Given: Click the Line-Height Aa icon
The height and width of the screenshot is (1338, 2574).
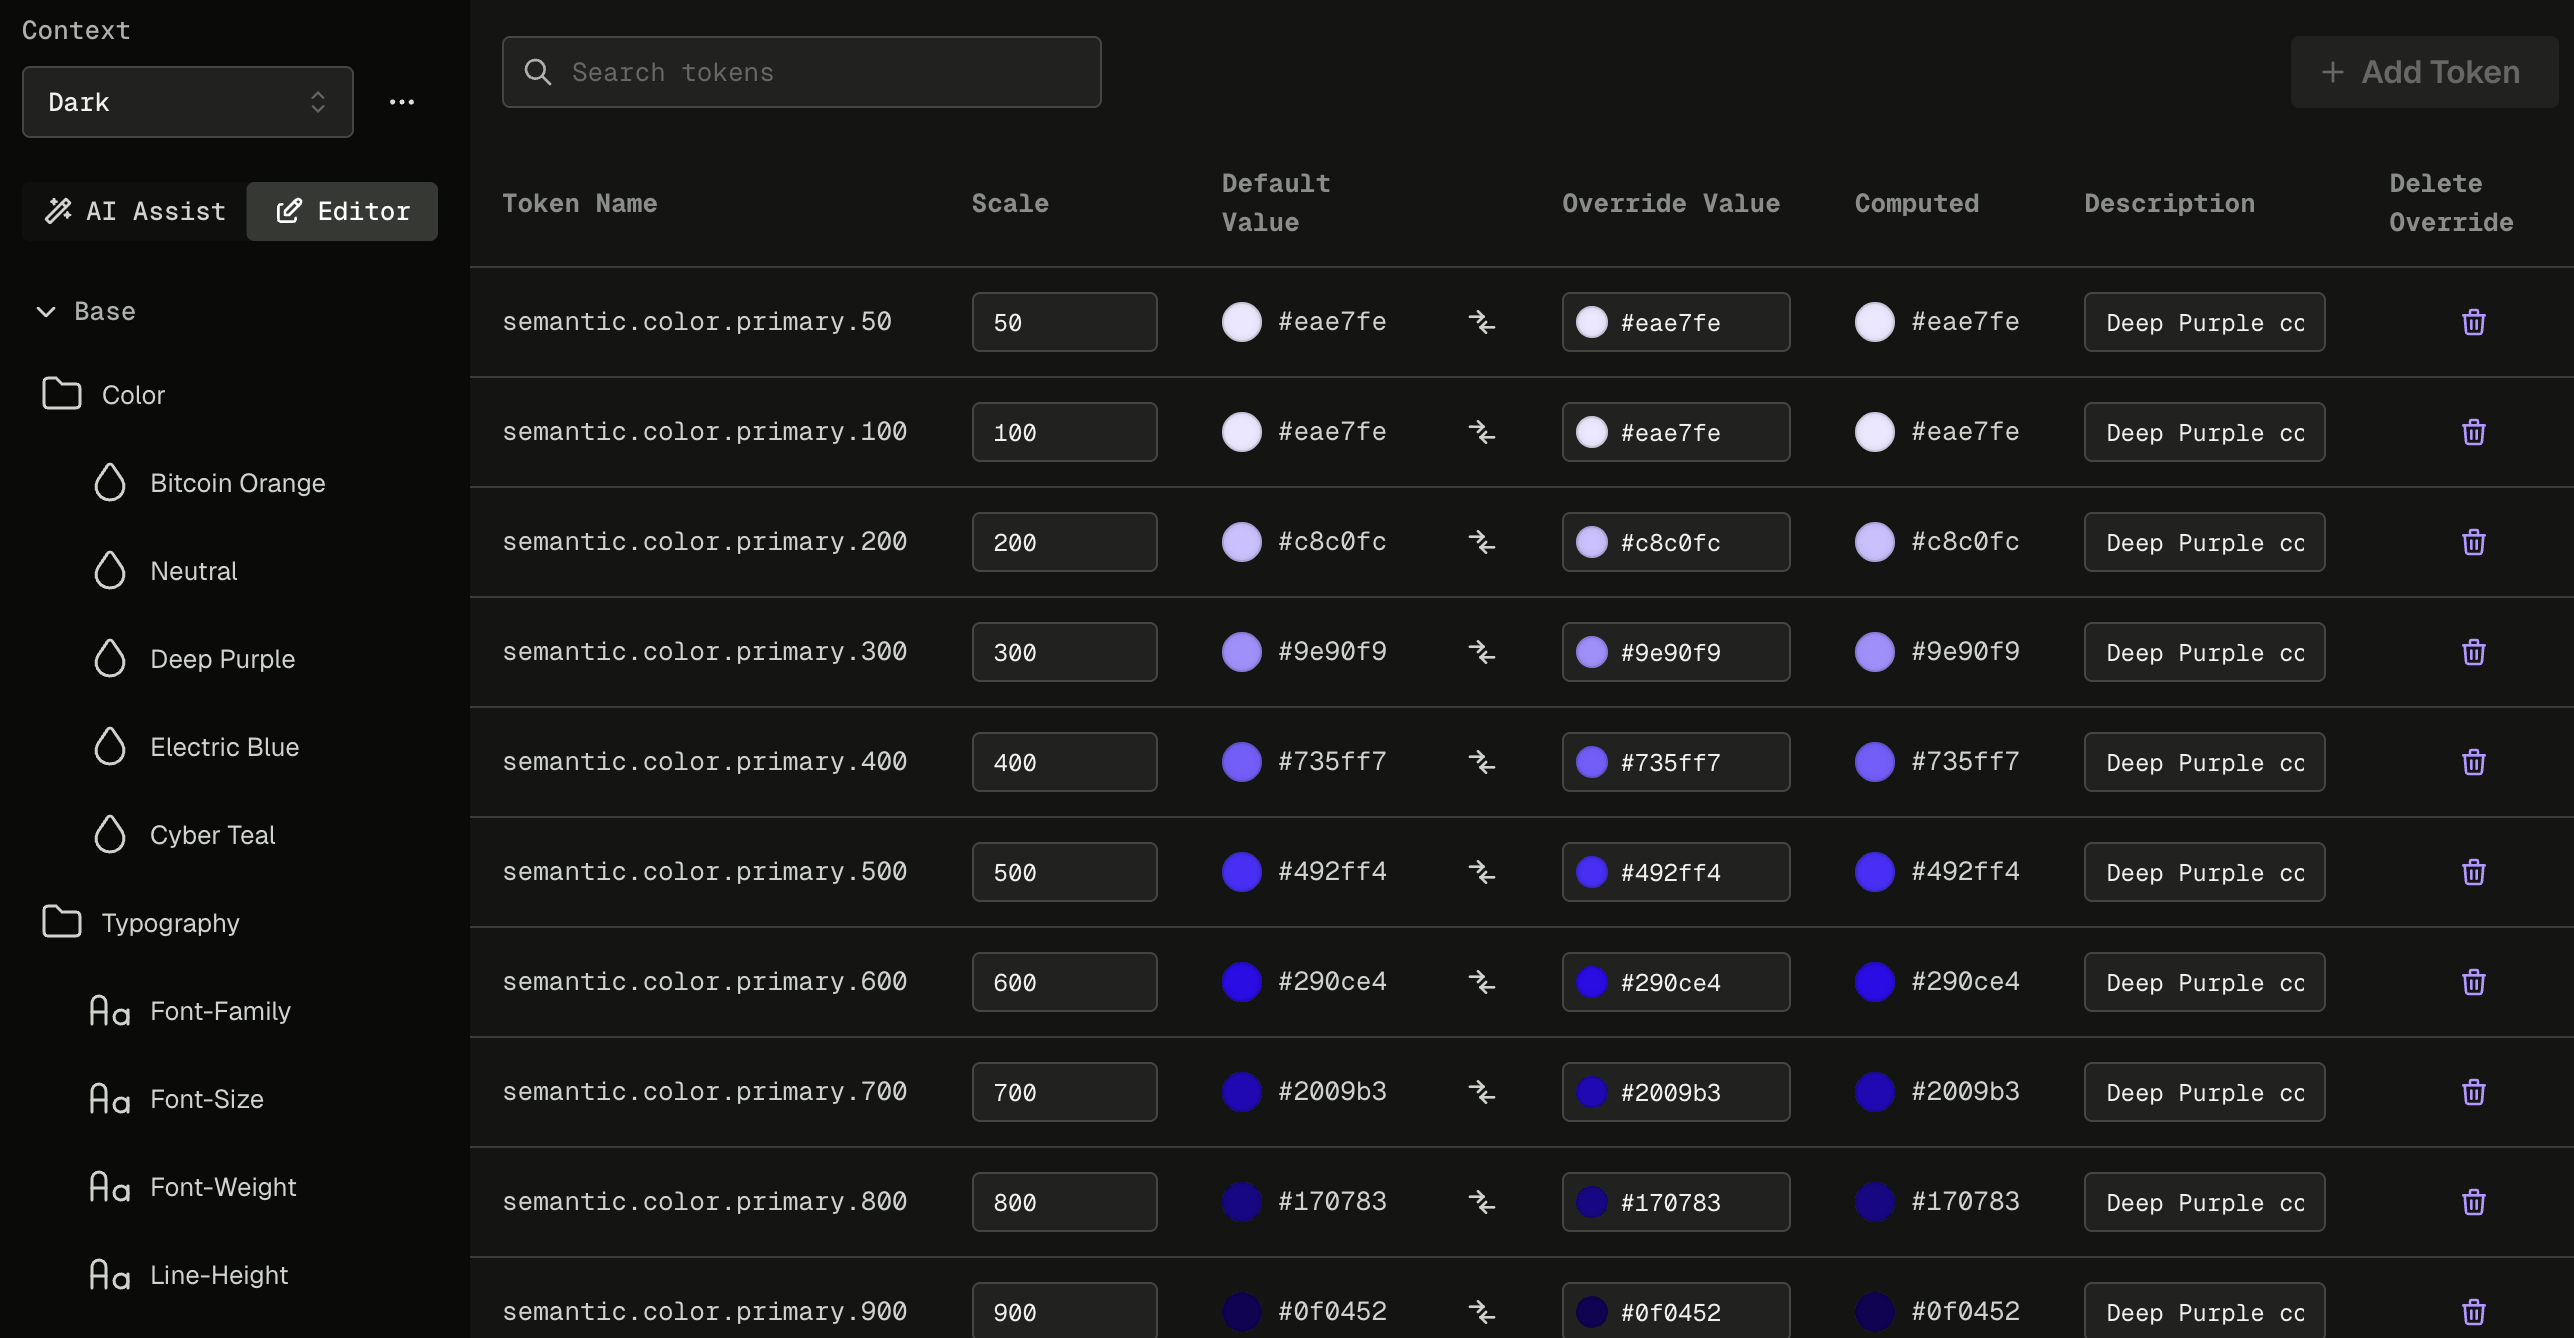Looking at the screenshot, I should tap(110, 1274).
